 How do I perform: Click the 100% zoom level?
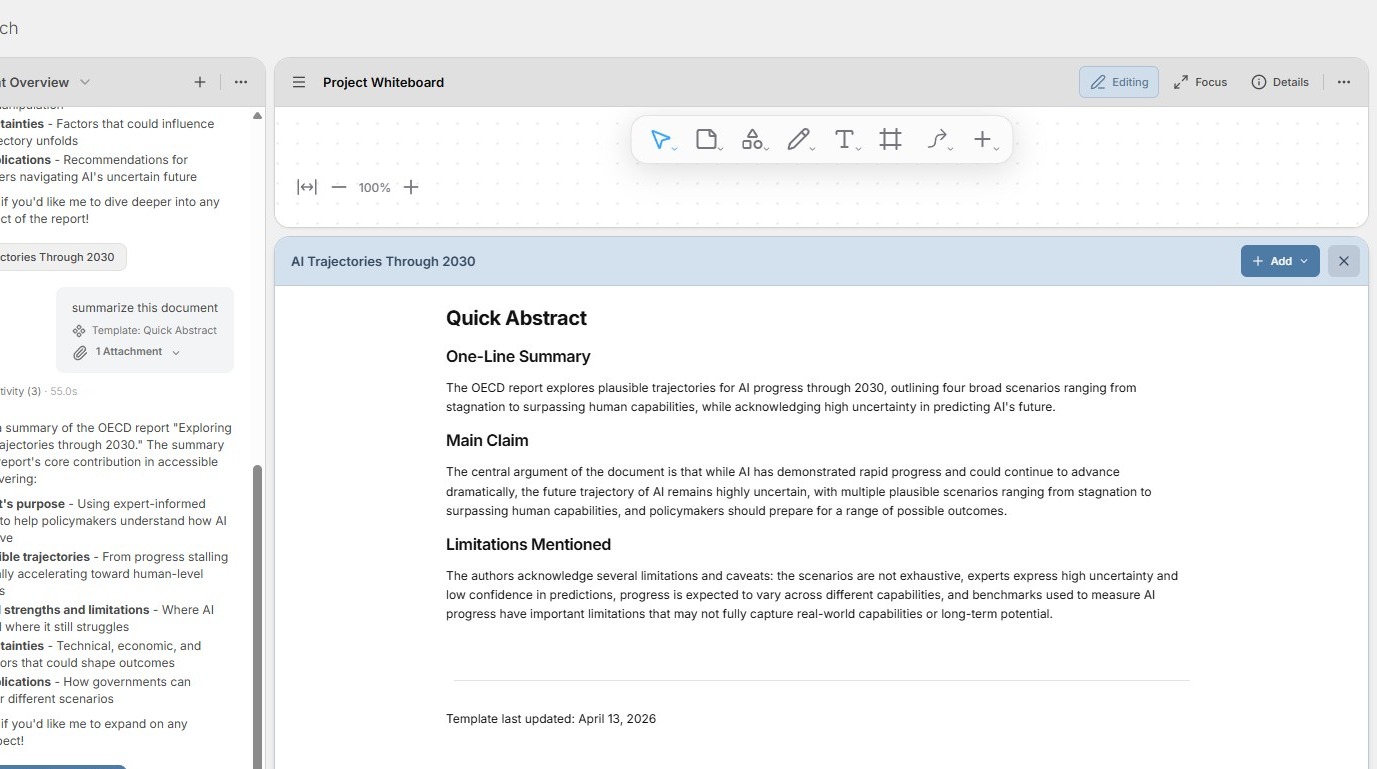coord(375,188)
